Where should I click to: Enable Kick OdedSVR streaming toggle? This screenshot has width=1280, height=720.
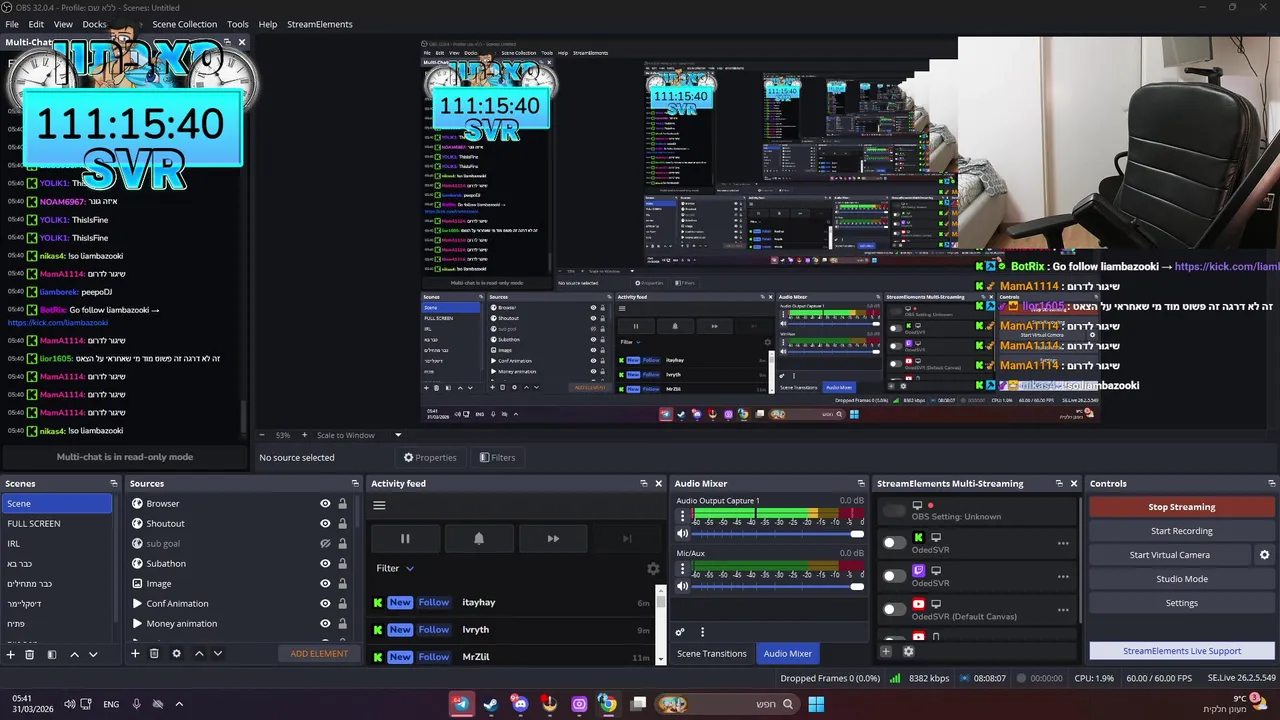(x=894, y=543)
